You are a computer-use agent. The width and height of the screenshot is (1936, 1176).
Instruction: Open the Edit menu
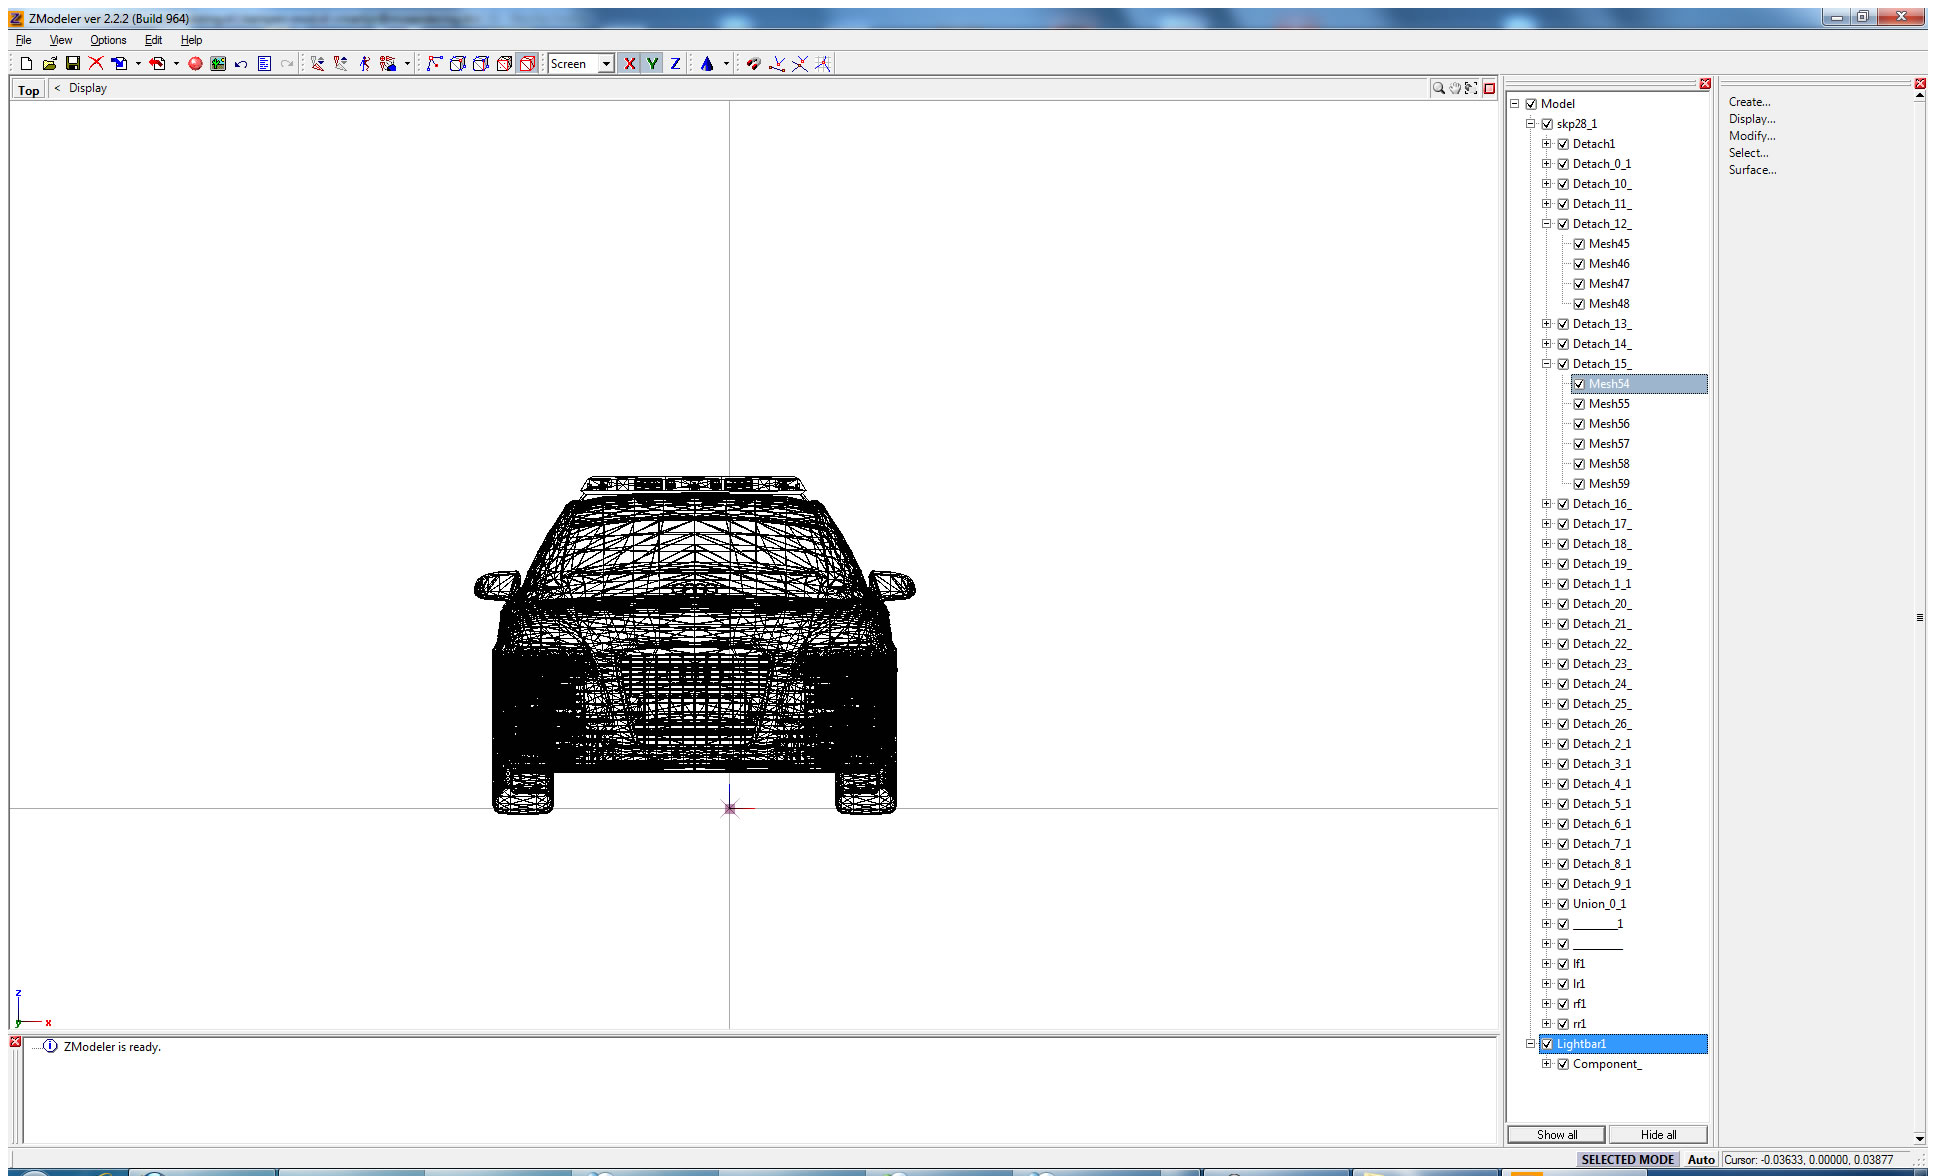[153, 40]
